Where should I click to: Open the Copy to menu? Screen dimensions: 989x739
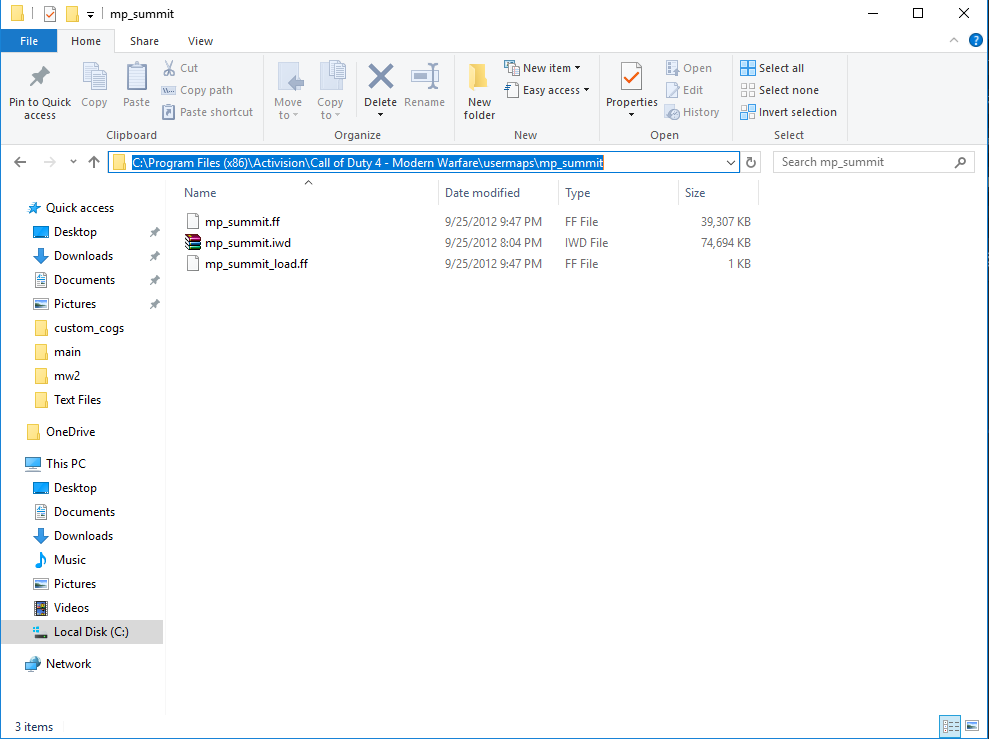(330, 90)
